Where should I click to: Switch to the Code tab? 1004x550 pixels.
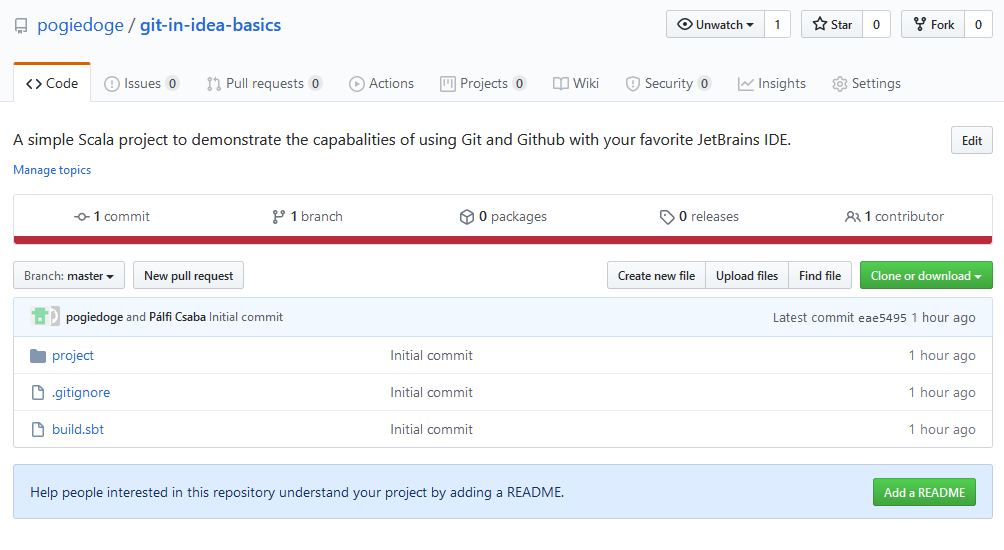point(52,83)
